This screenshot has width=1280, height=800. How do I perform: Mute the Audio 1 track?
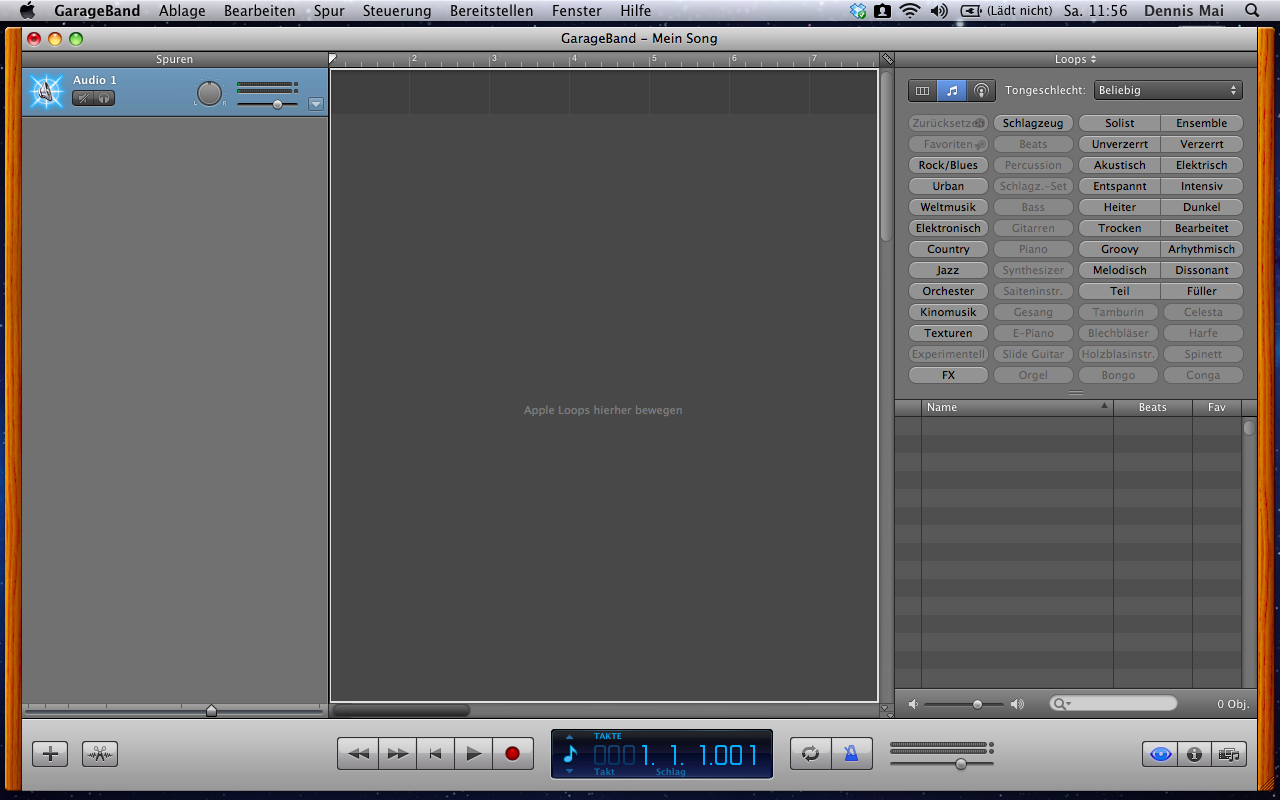click(83, 98)
